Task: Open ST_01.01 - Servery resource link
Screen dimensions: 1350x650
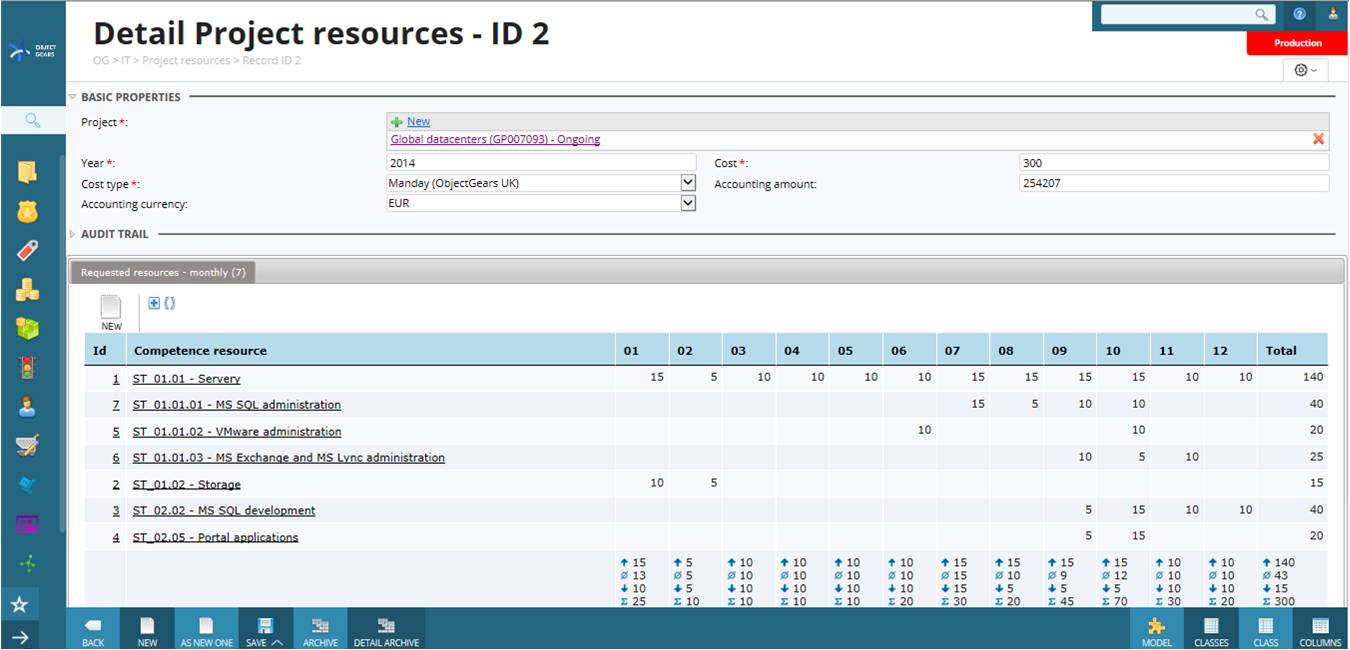Action: point(186,379)
